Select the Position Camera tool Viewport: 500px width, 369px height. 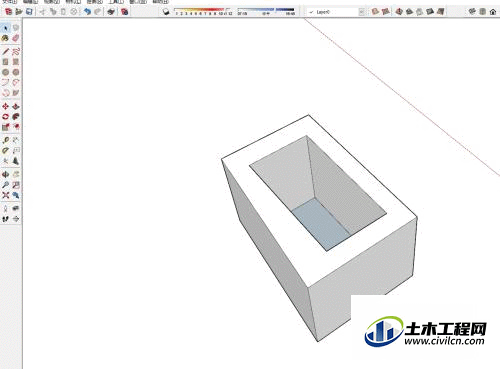click(5, 209)
